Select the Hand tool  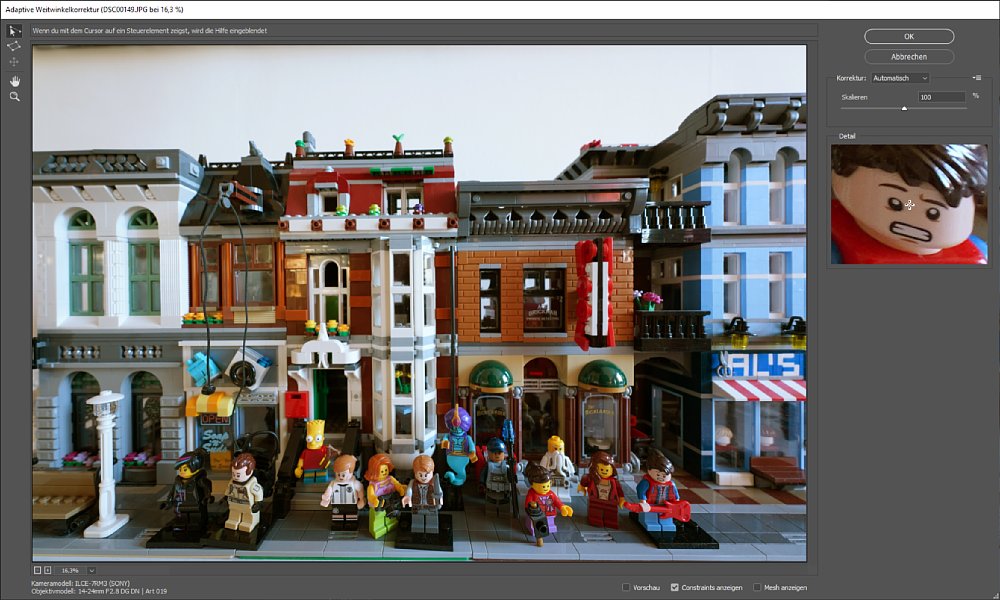pyautogui.click(x=14, y=81)
